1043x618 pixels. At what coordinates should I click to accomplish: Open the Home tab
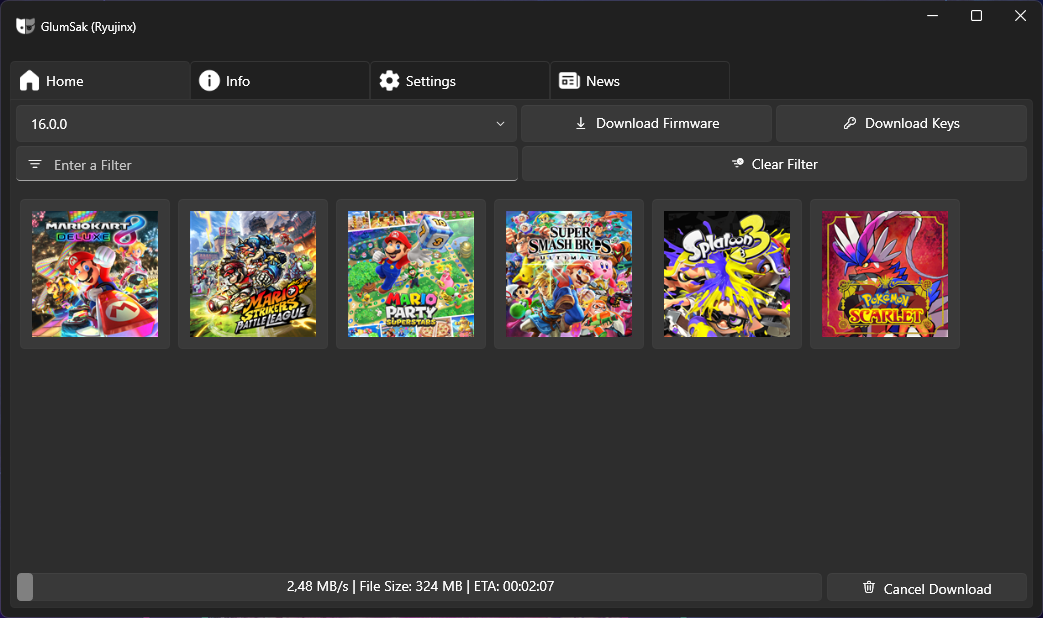click(100, 80)
